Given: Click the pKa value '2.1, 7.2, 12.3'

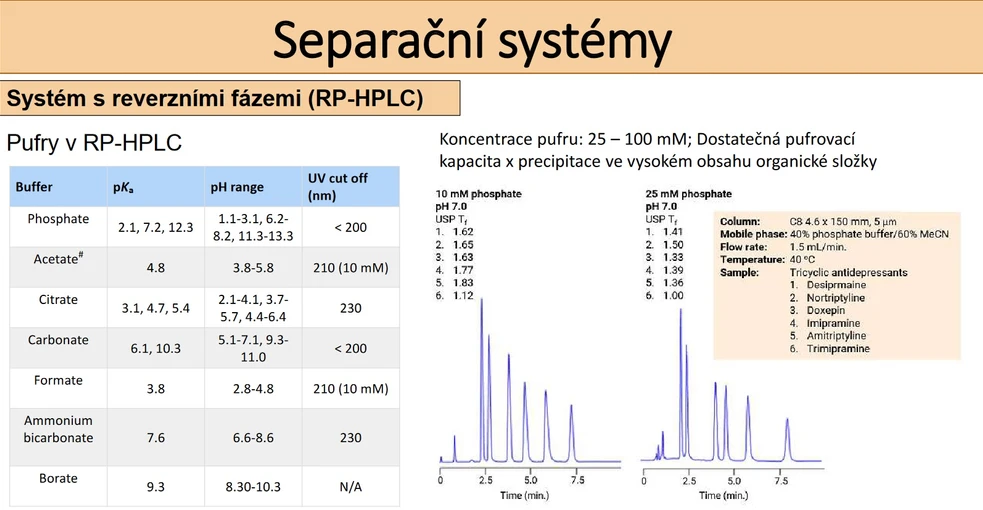Looking at the screenshot, I should (x=155, y=227).
